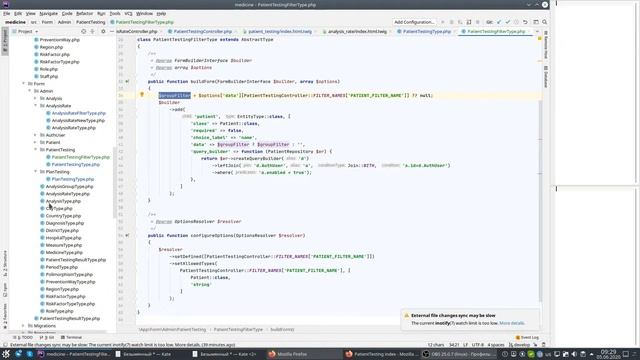Expand the Patient folder
Screen dimensions: 640x360
pyautogui.click(x=36, y=142)
